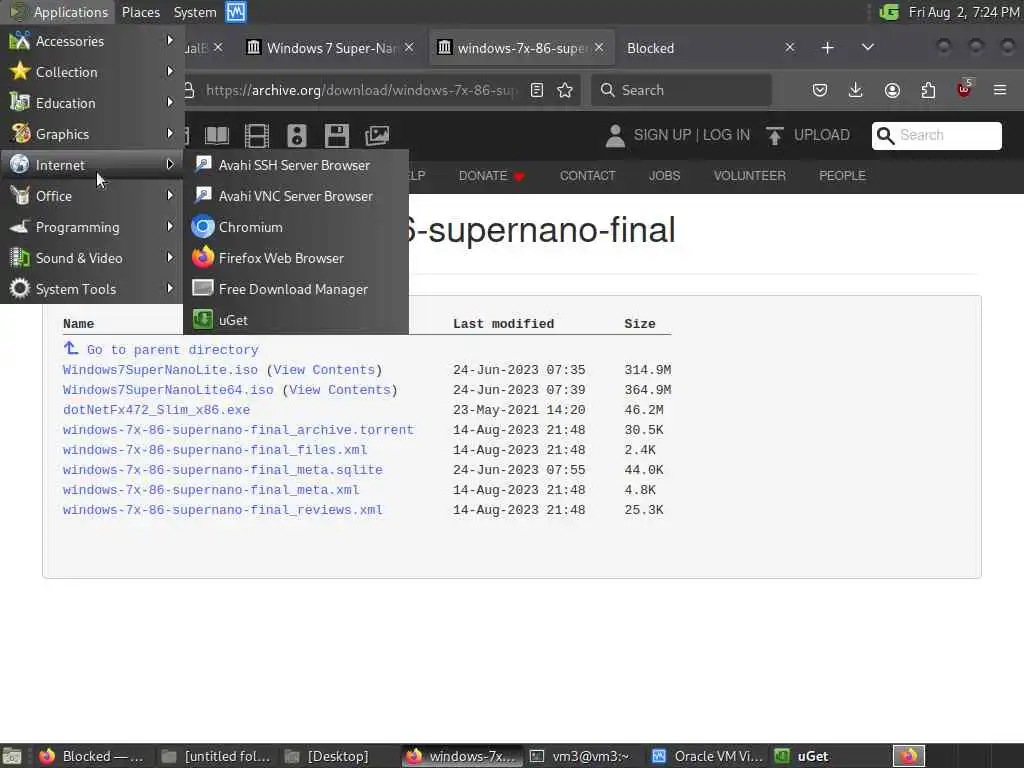This screenshot has width=1024, height=768.
Task: Close the Blocked tab
Action: [790, 47]
